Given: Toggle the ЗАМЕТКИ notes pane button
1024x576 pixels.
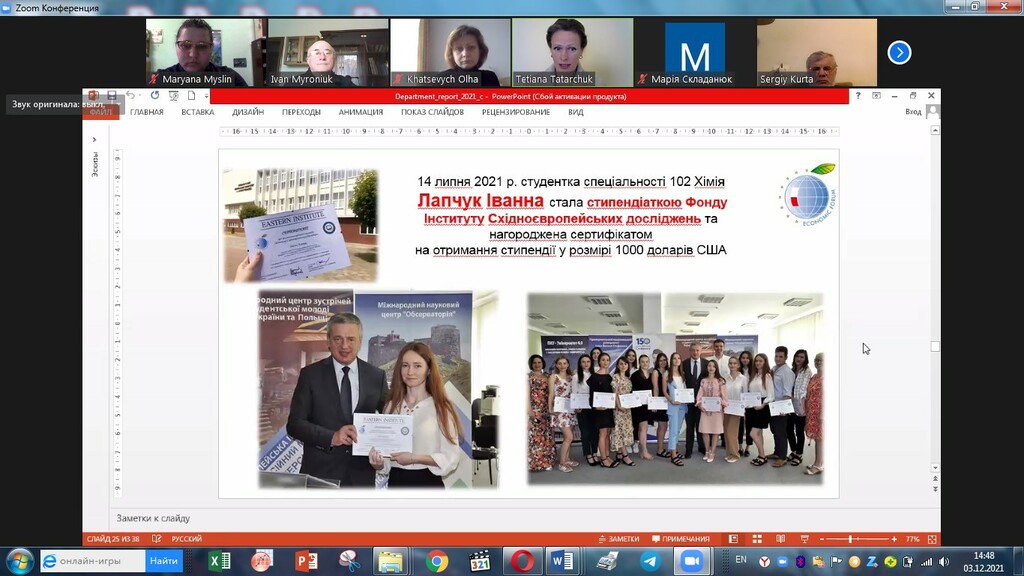Looking at the screenshot, I should click(x=618, y=539).
